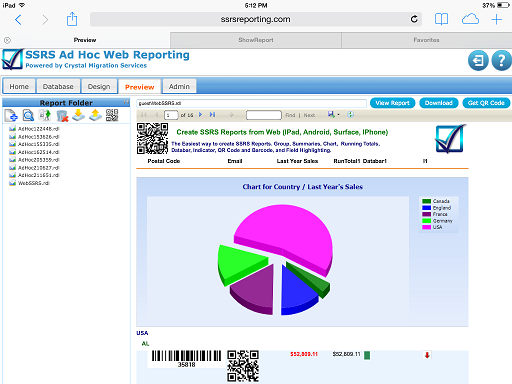The height and width of the screenshot is (384, 512).
Task: Collapse the Report Folder panel
Action: pos(126,102)
